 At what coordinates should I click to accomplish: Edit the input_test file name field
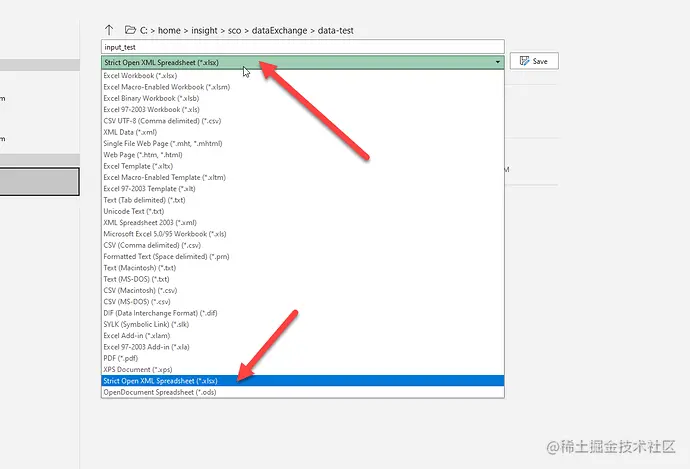point(303,47)
